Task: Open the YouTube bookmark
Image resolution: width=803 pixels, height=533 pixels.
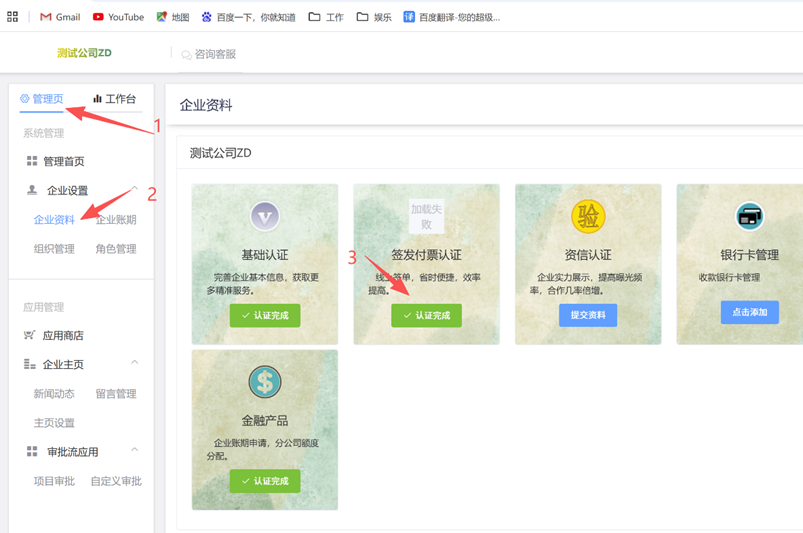Action: [x=118, y=17]
